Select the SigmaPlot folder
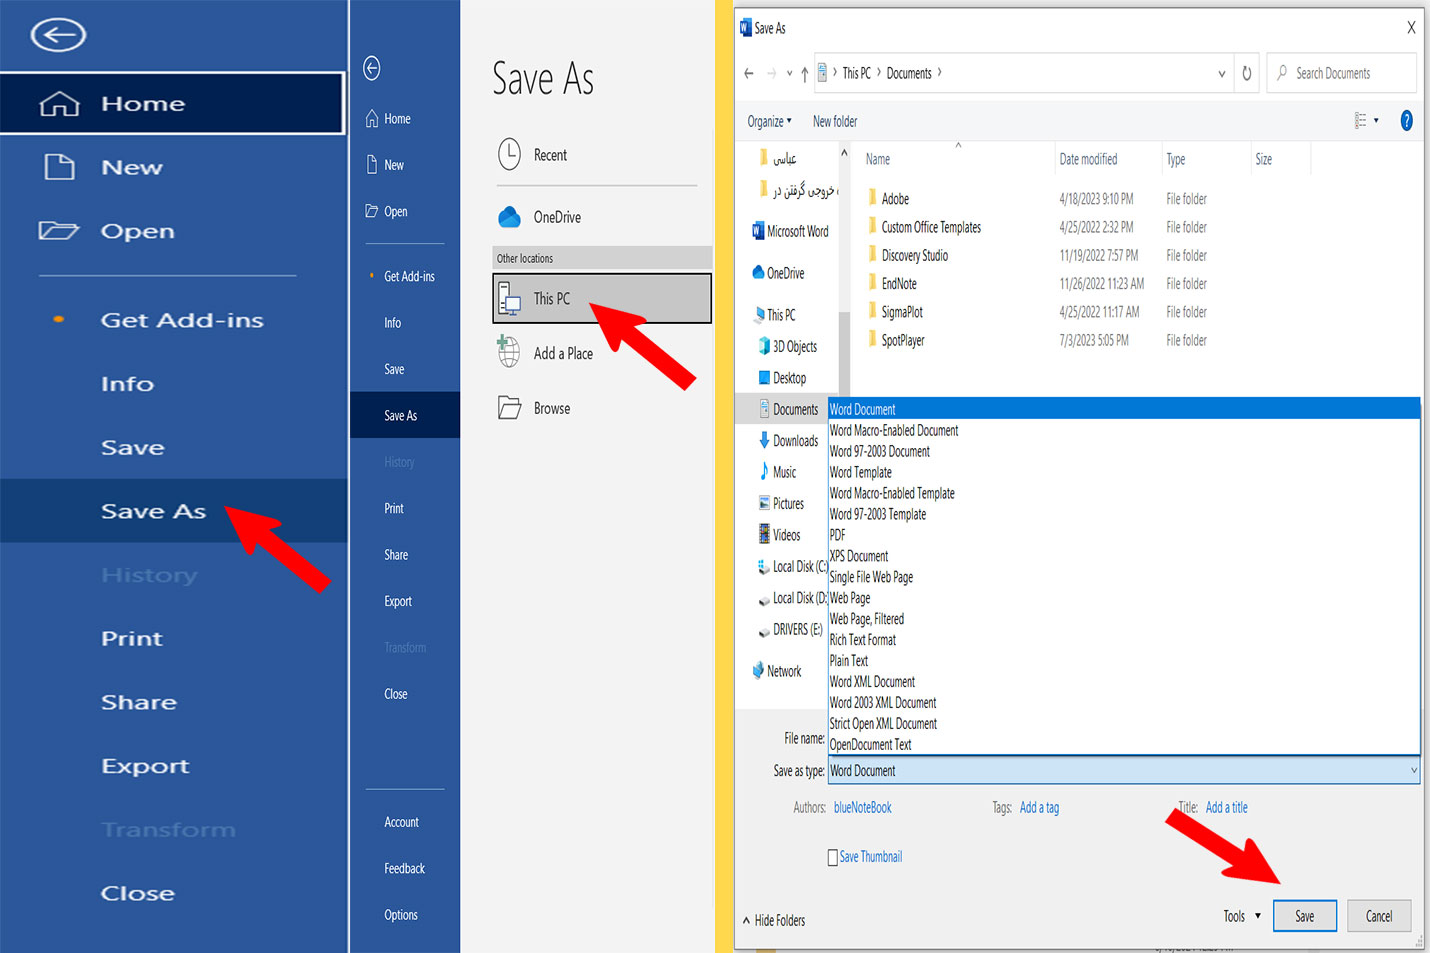The image size is (1430, 953). coord(902,311)
